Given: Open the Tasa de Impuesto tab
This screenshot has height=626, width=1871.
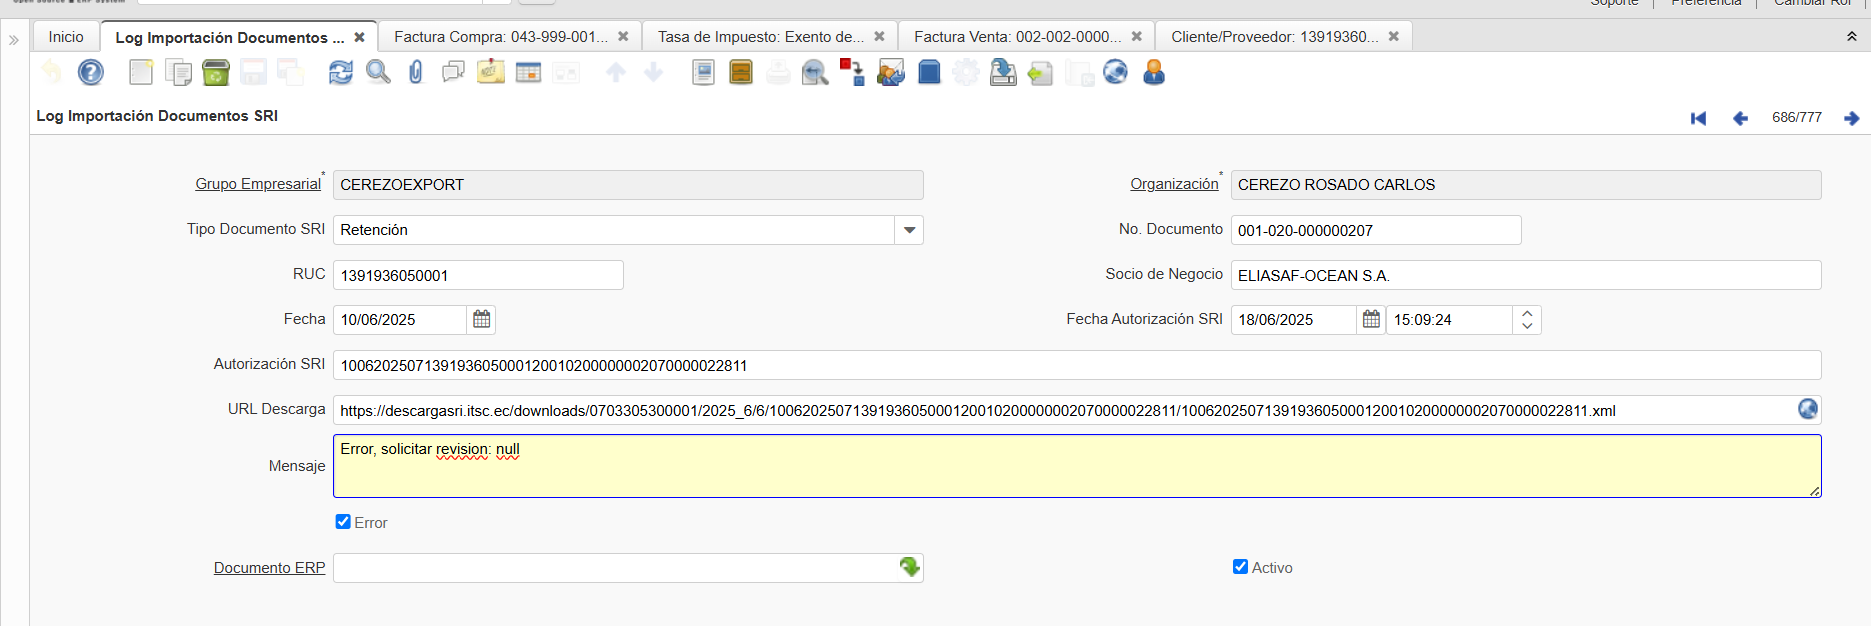Looking at the screenshot, I should click(x=760, y=37).
